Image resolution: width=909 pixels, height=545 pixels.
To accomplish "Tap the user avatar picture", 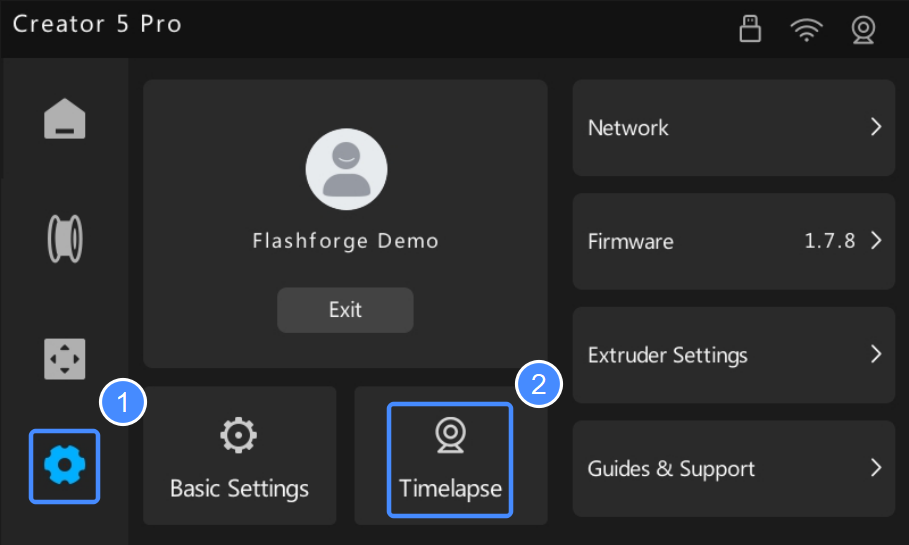I will (x=346, y=169).
